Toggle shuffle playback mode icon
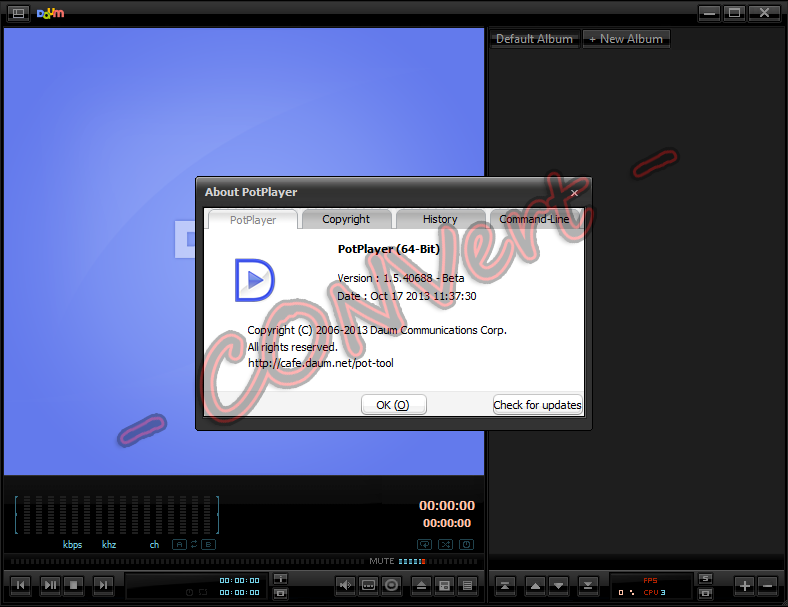This screenshot has height=607, width=788. 445,544
